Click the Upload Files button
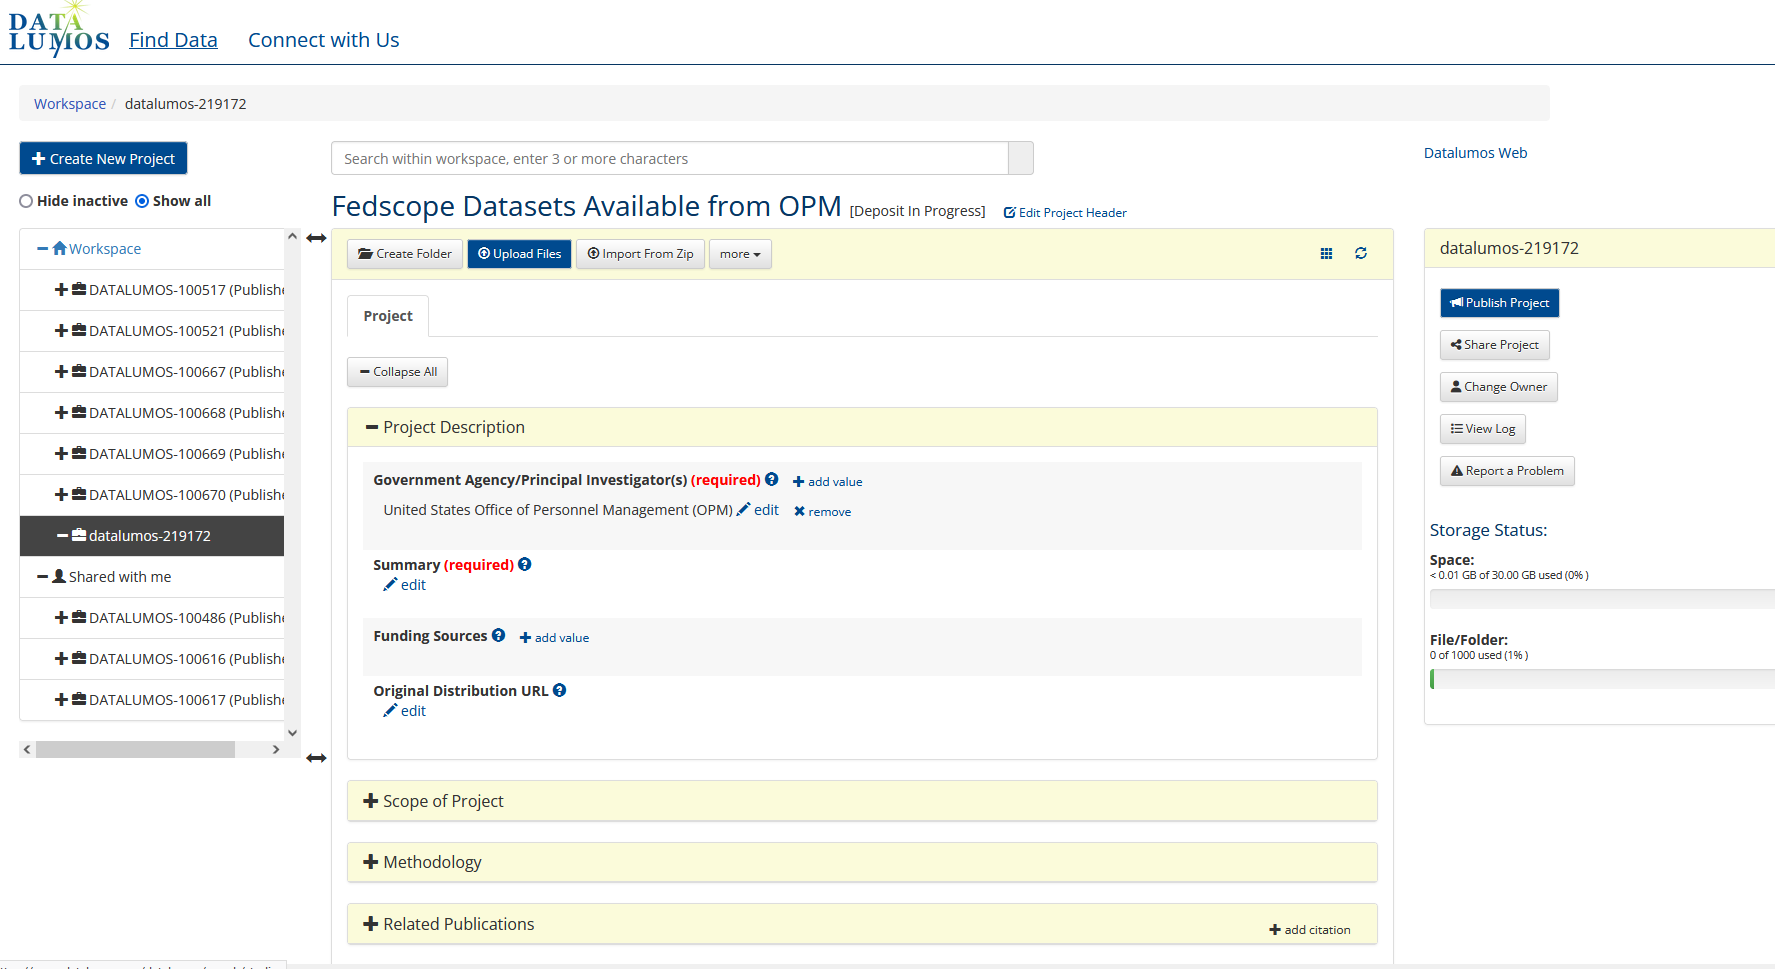1775x969 pixels. (x=519, y=254)
